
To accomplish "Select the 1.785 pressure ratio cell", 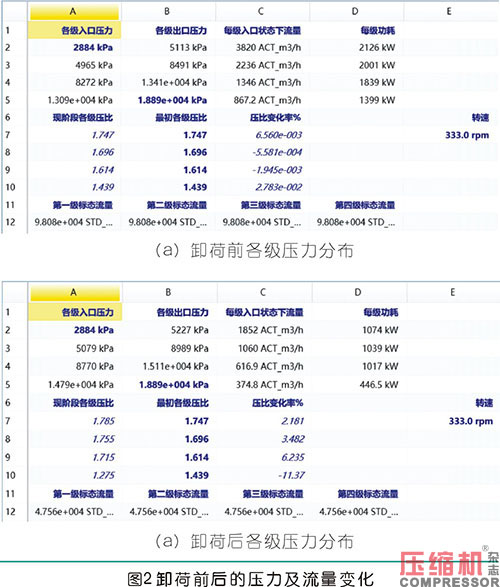I will click(x=75, y=421).
